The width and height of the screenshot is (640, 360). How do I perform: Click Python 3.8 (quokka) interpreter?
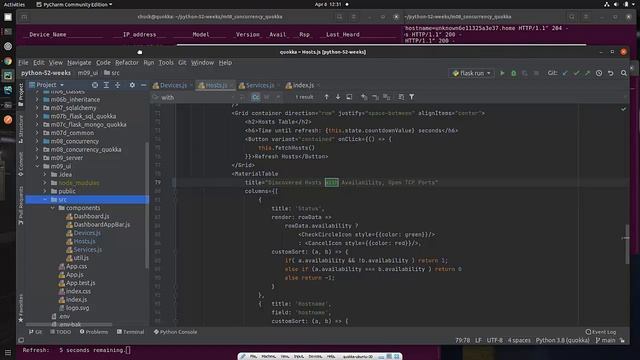[562, 340]
